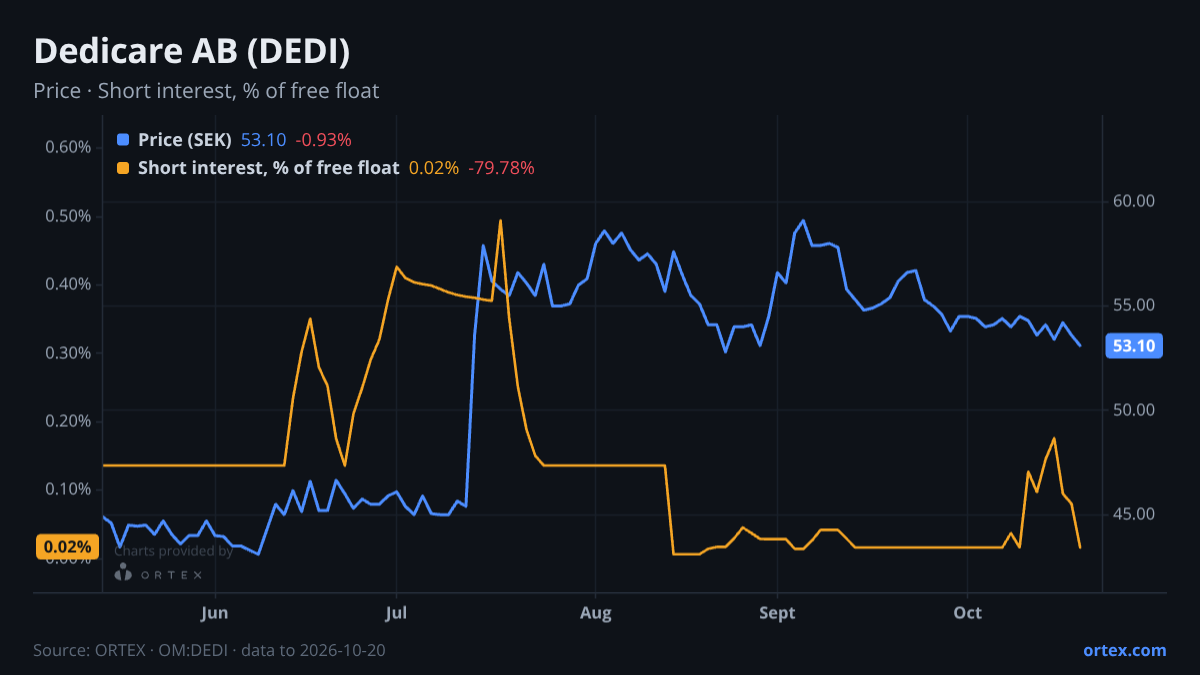
Task: Click the Oct x-axis label
Action: click(x=968, y=612)
